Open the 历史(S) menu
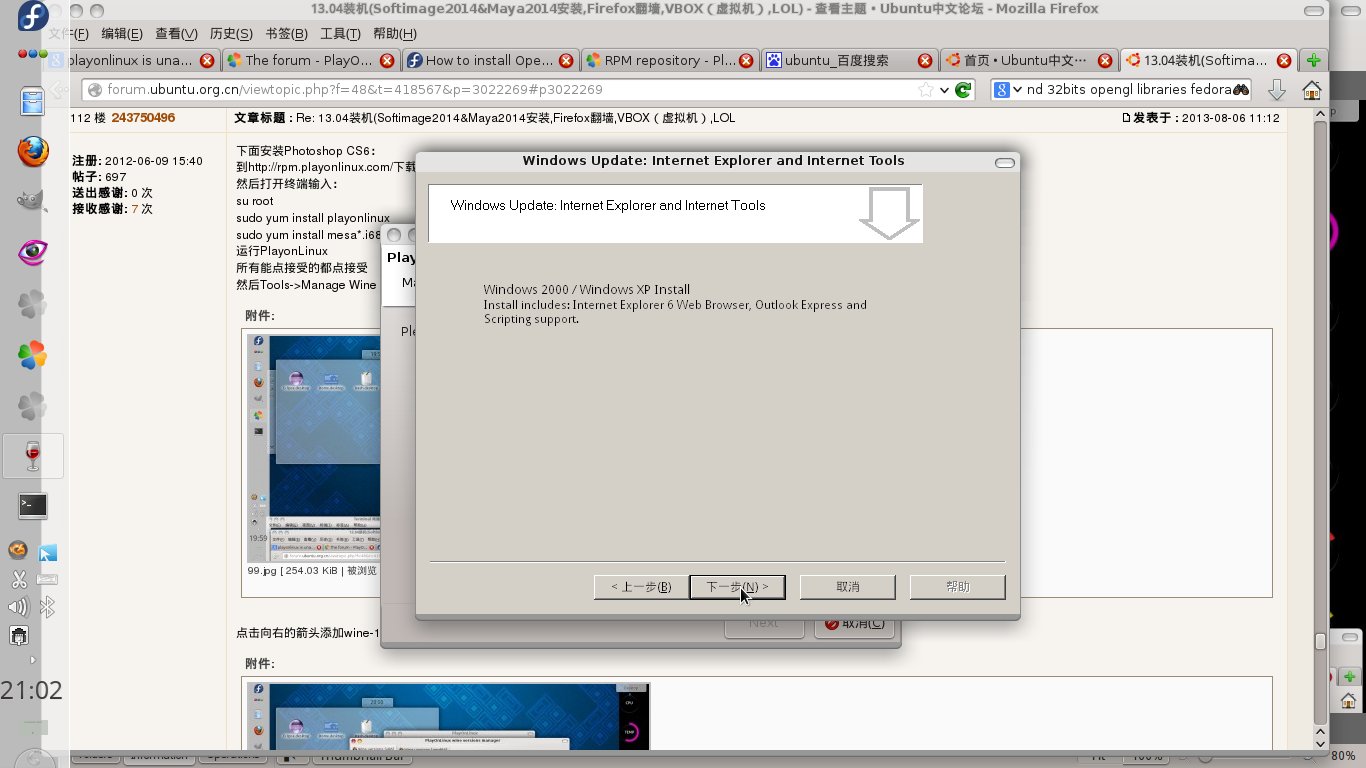Screen dimensions: 1366x768 pos(231,34)
